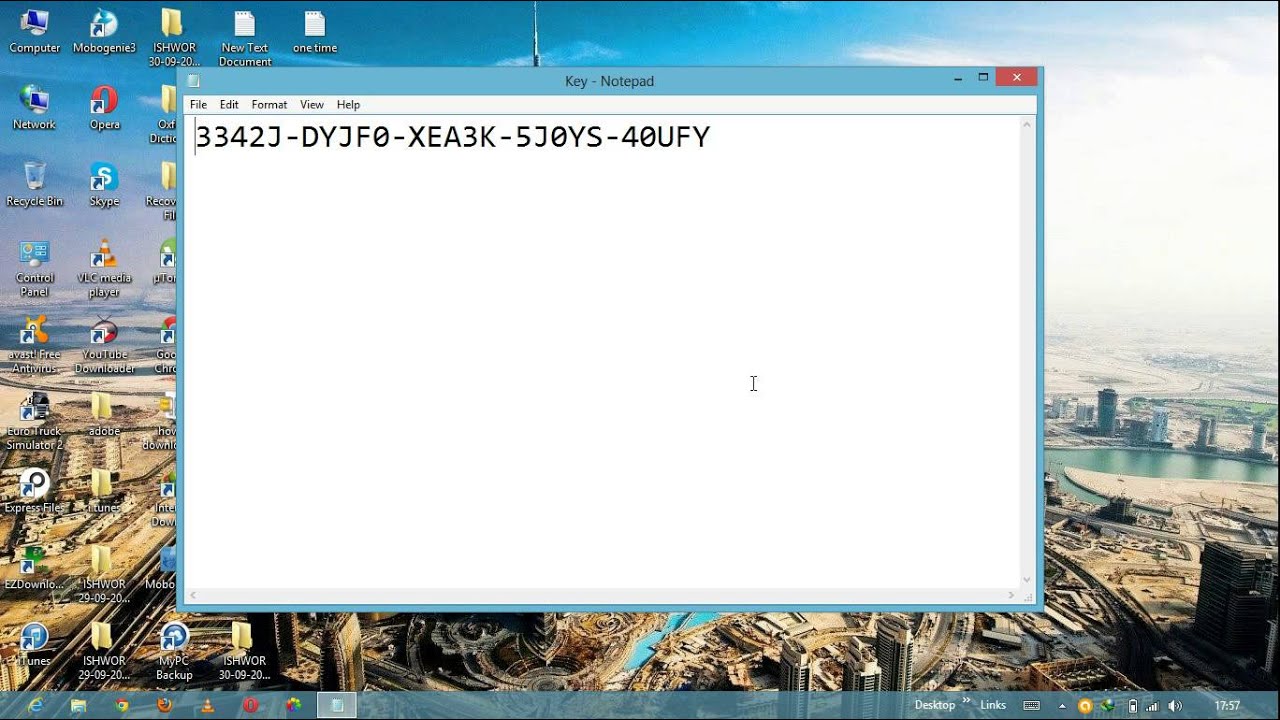1280x720 pixels.
Task: Select the 'i tunes' folder icon
Action: [104, 491]
